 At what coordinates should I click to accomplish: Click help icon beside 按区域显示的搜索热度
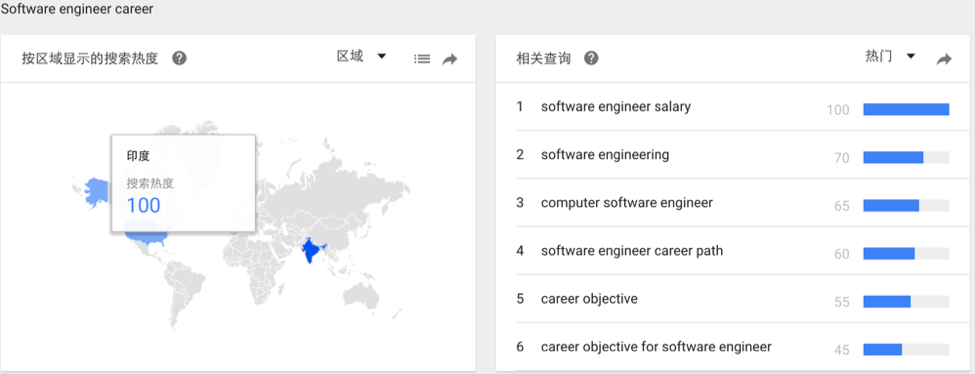(180, 58)
